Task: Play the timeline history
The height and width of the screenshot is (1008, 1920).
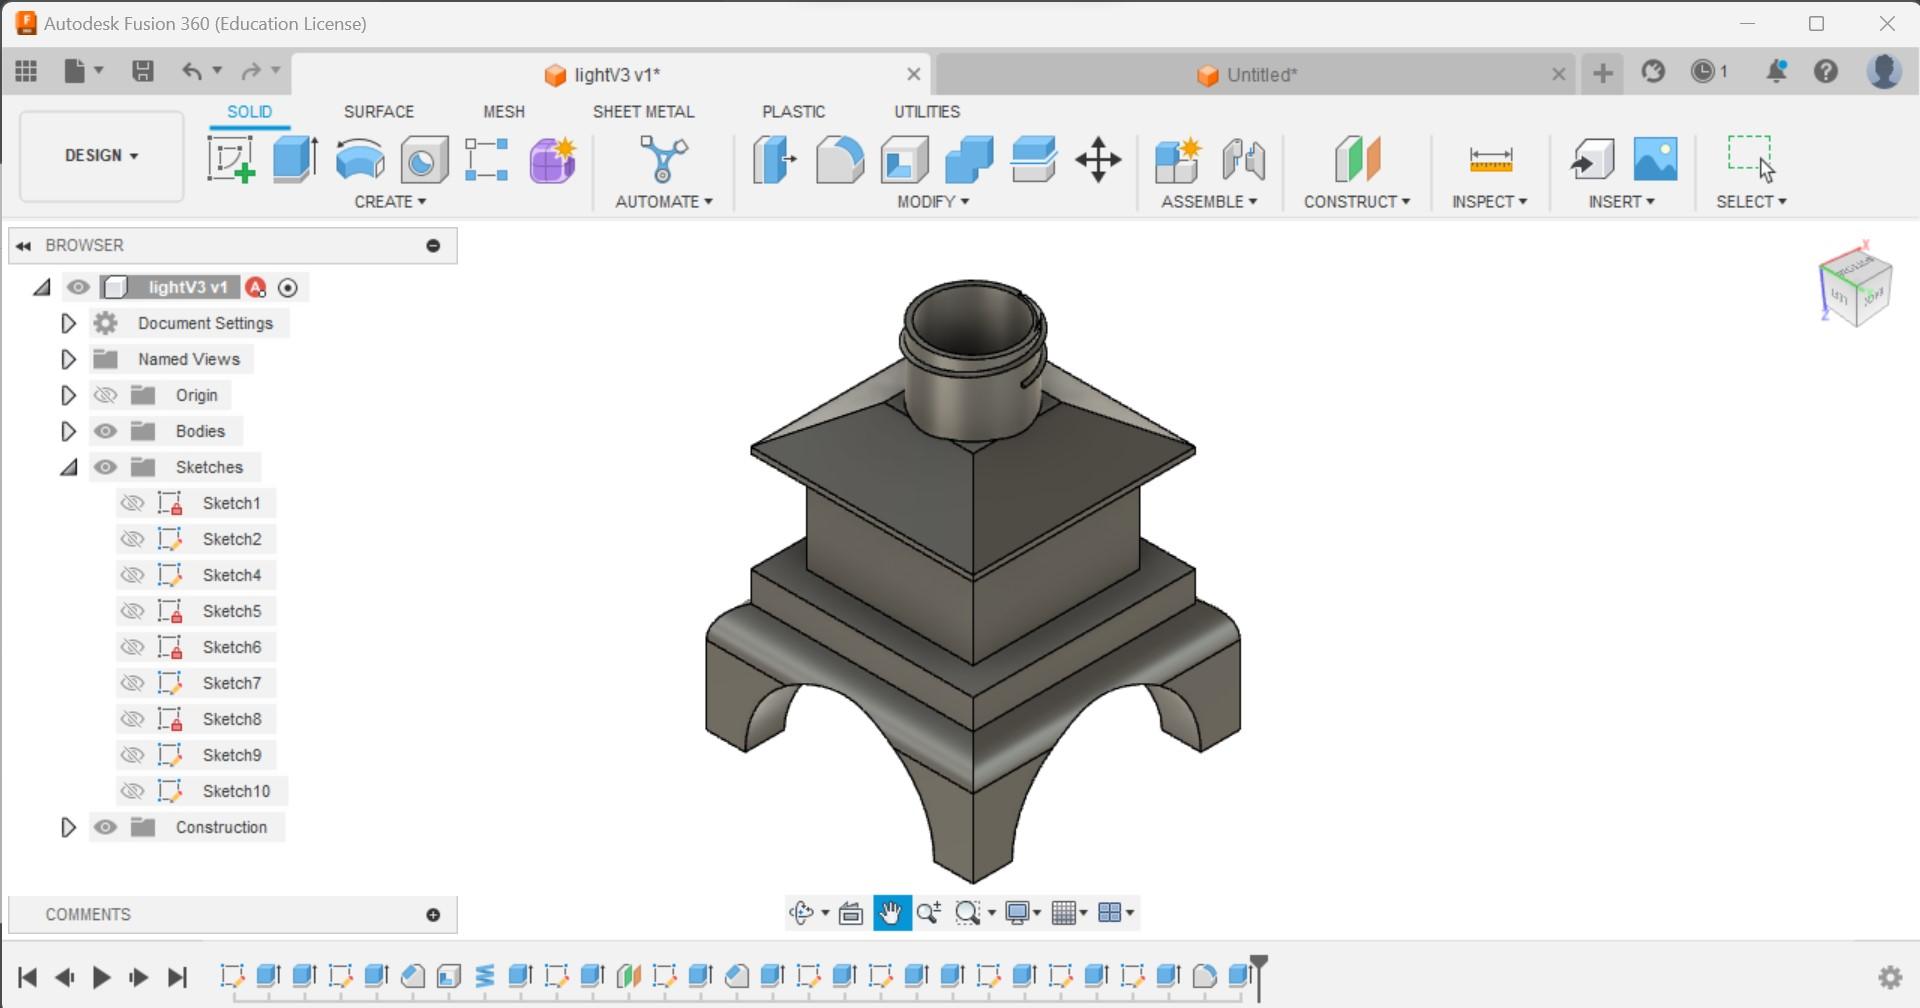Action: 101,977
